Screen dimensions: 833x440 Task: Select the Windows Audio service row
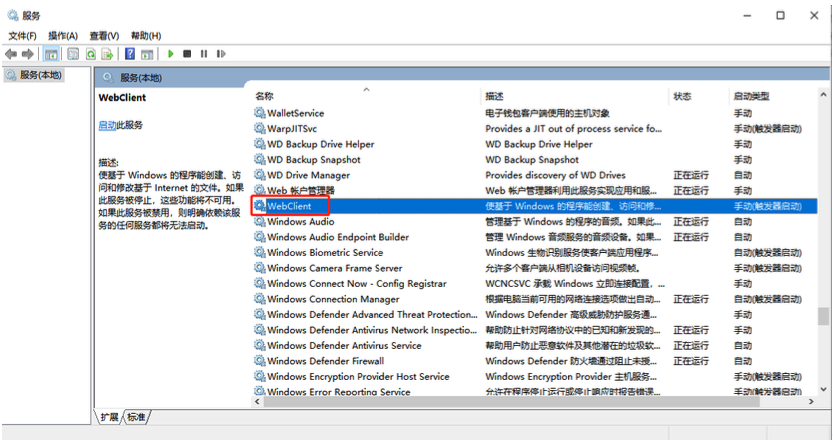click(x=301, y=222)
